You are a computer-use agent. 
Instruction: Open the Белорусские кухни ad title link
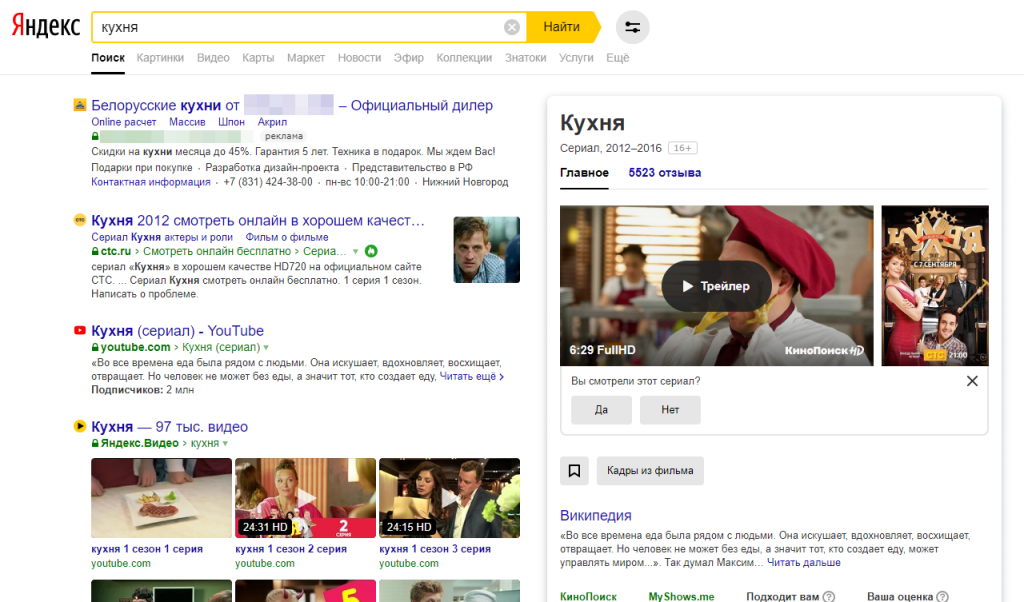292,105
